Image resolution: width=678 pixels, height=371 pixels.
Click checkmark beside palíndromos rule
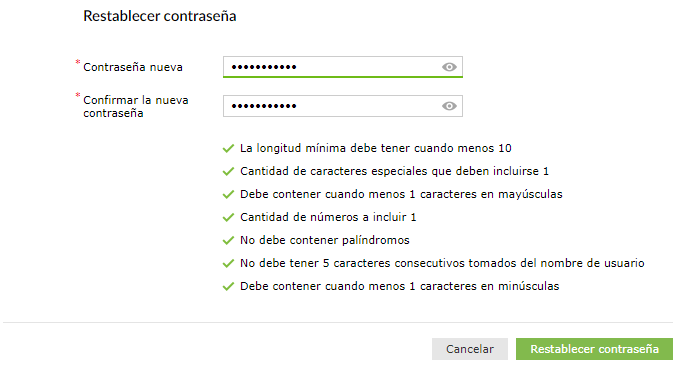228,240
